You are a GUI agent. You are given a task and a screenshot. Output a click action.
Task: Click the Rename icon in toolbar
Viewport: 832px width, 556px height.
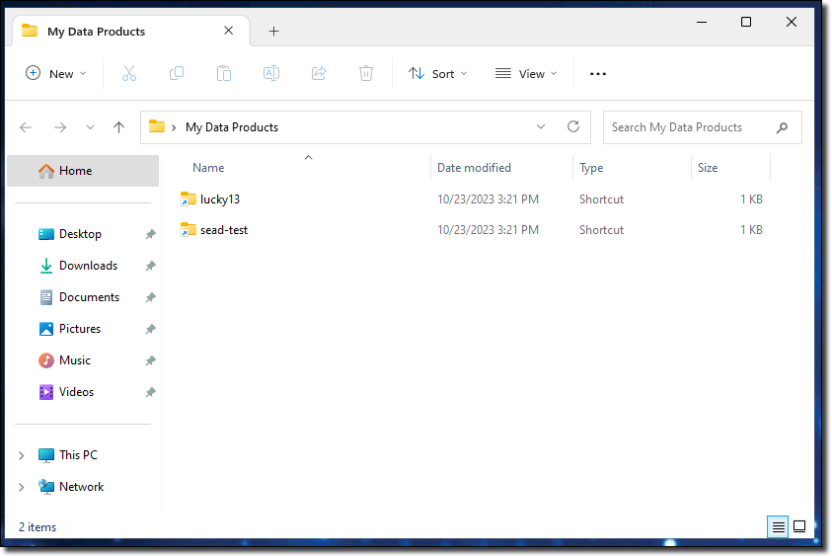pyautogui.click(x=271, y=73)
